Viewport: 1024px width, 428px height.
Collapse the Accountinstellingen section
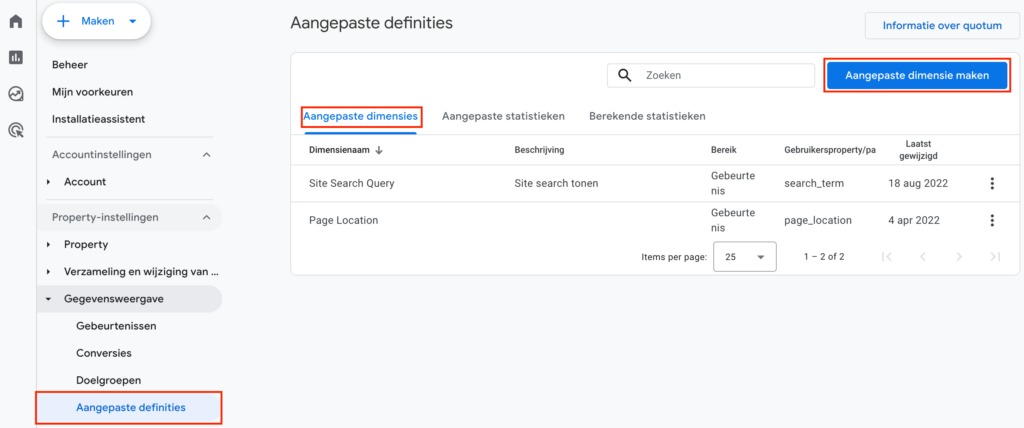(x=206, y=155)
